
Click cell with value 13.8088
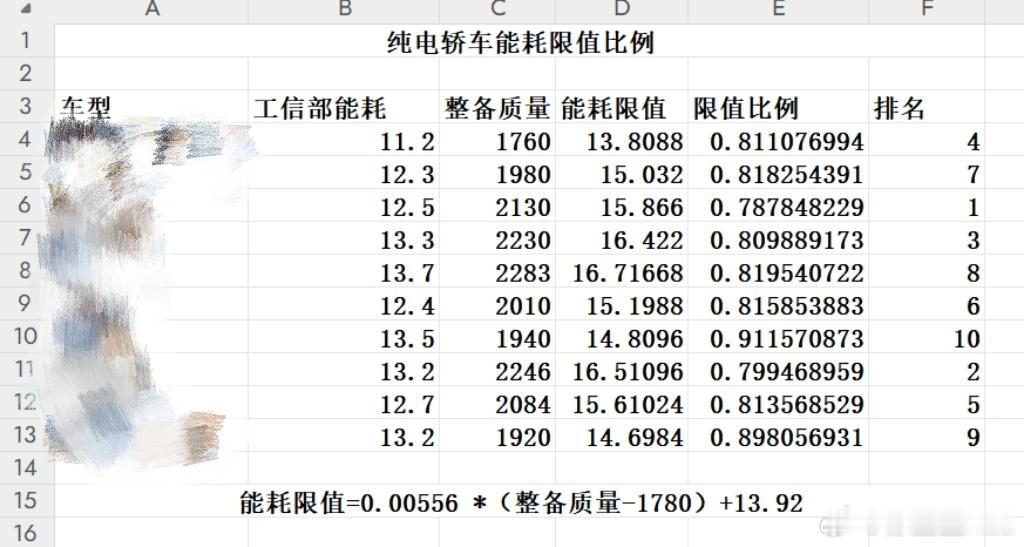[x=622, y=141]
